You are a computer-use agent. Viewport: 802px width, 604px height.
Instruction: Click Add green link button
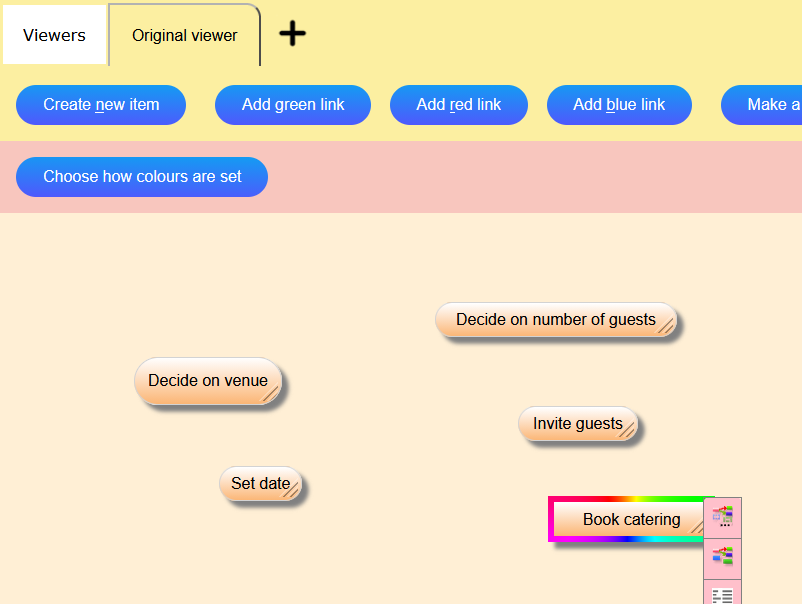(x=293, y=105)
